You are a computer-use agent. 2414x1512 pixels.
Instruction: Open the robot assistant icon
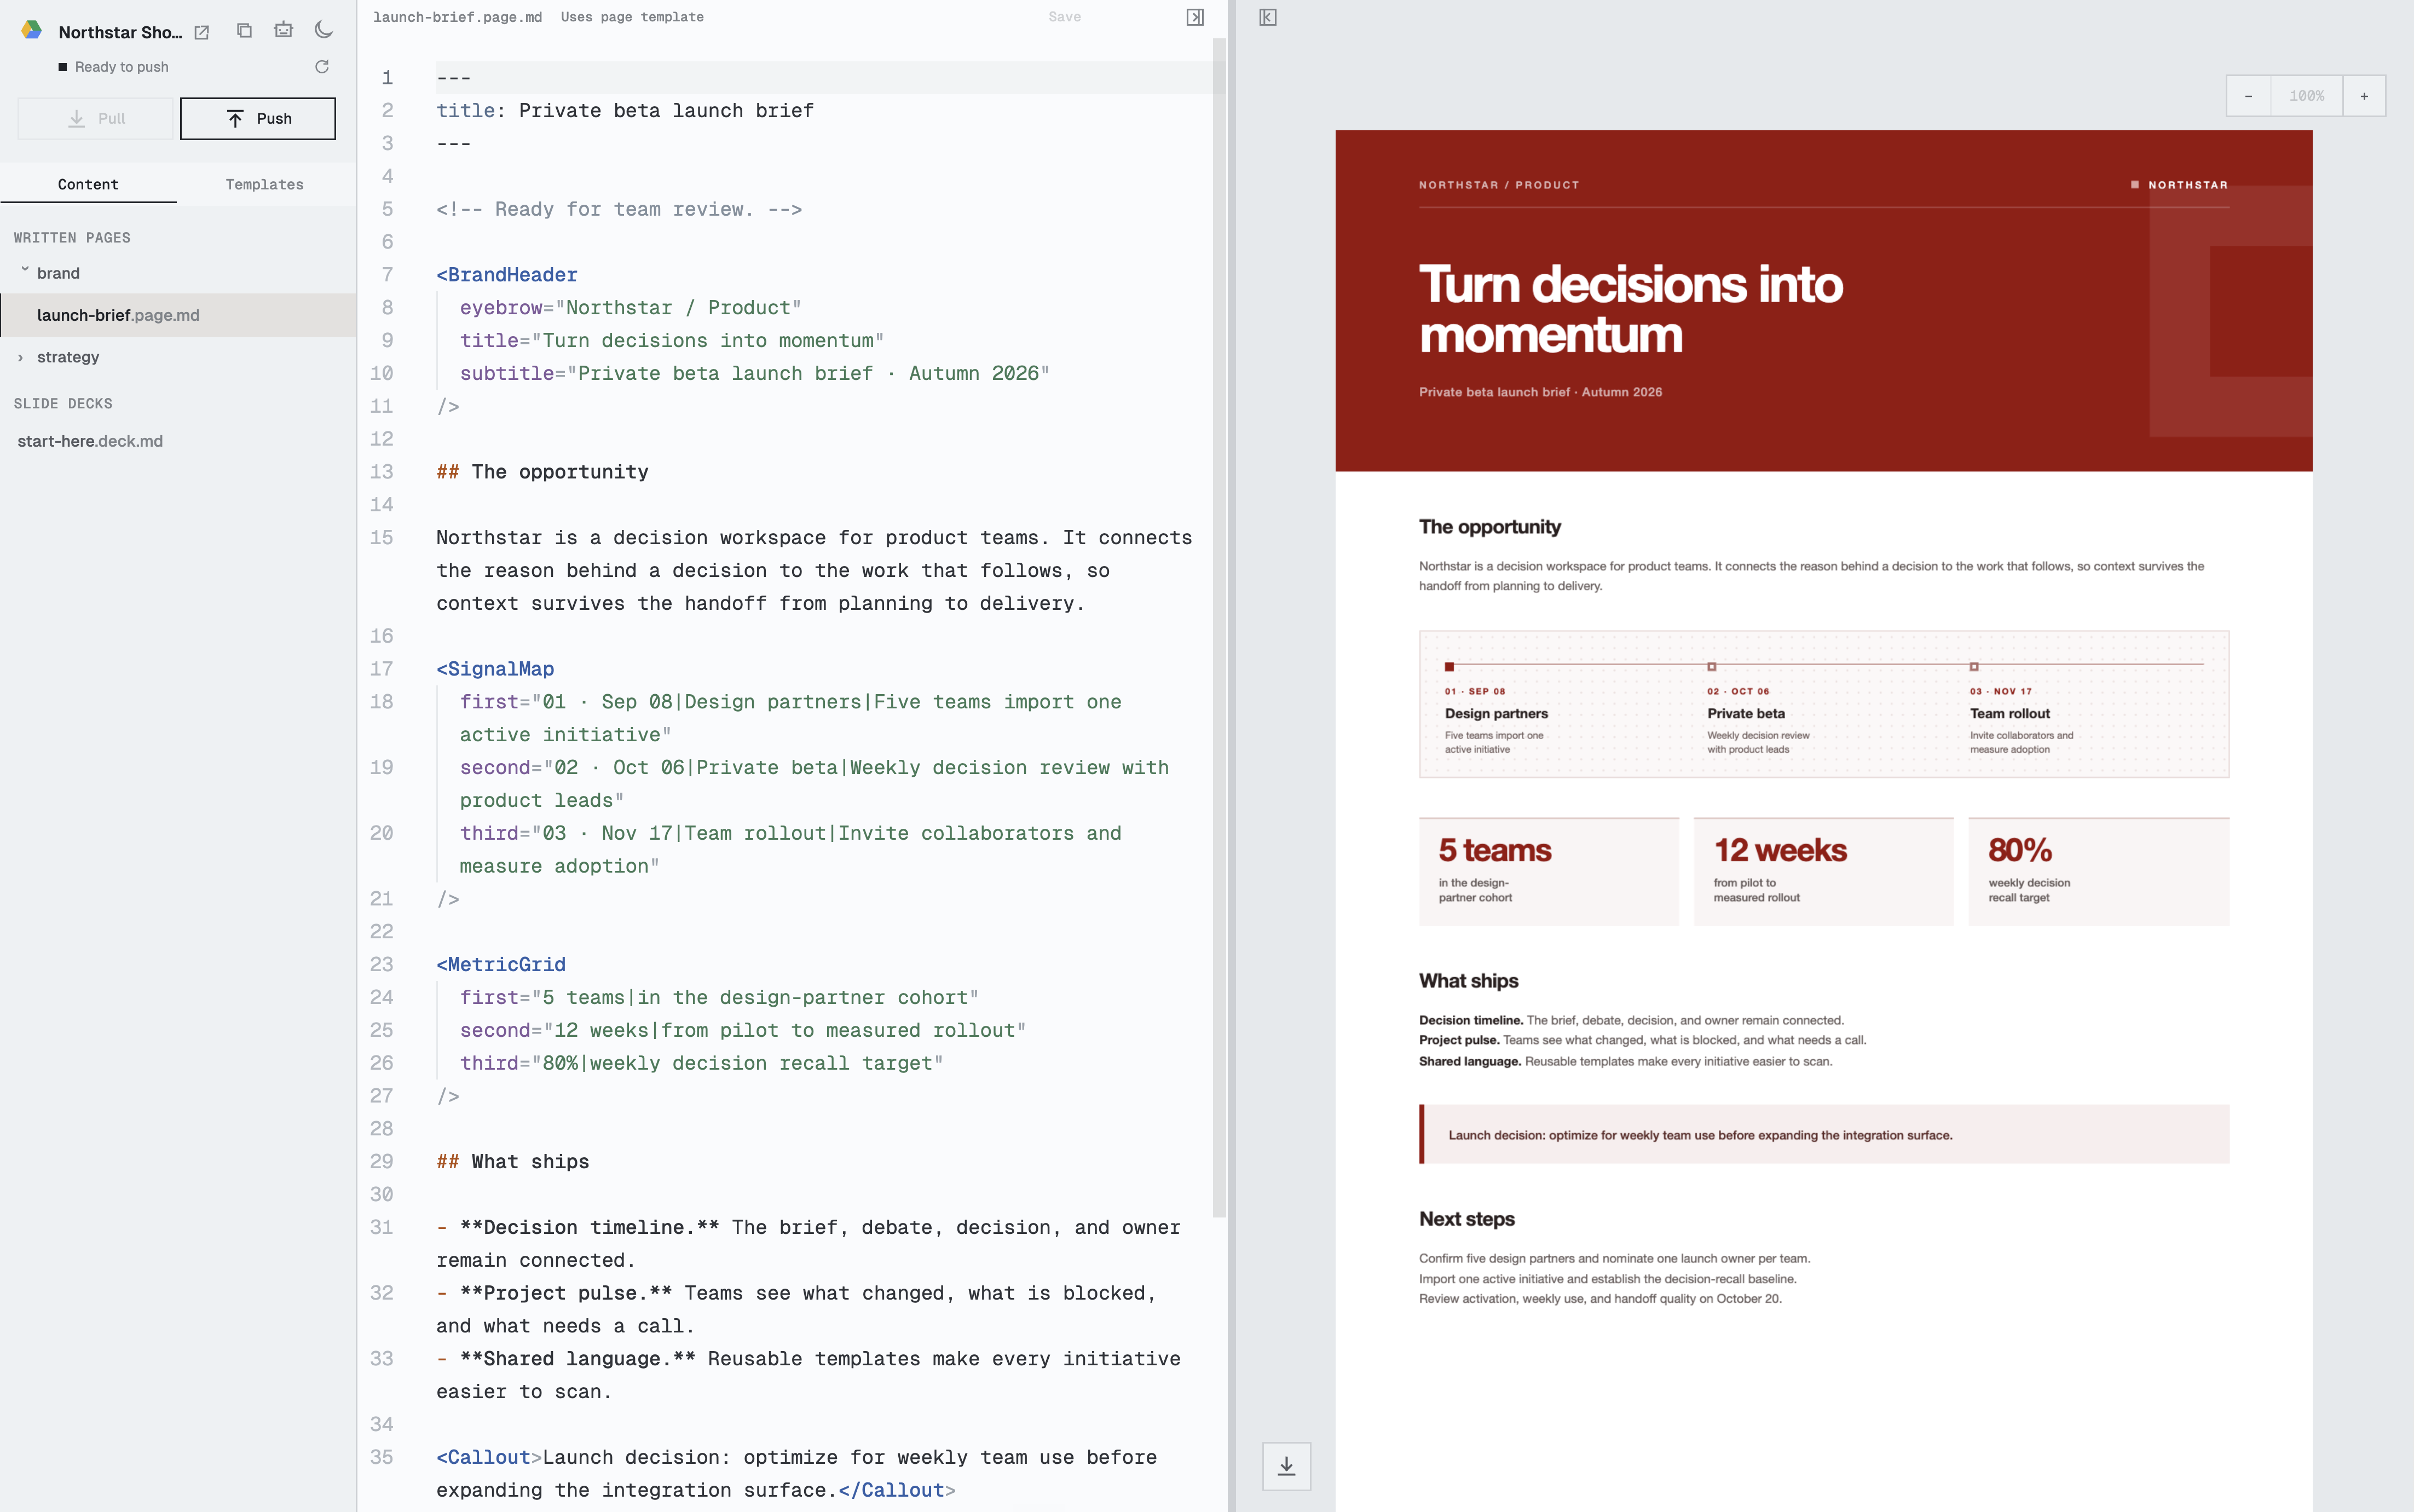pyautogui.click(x=284, y=30)
